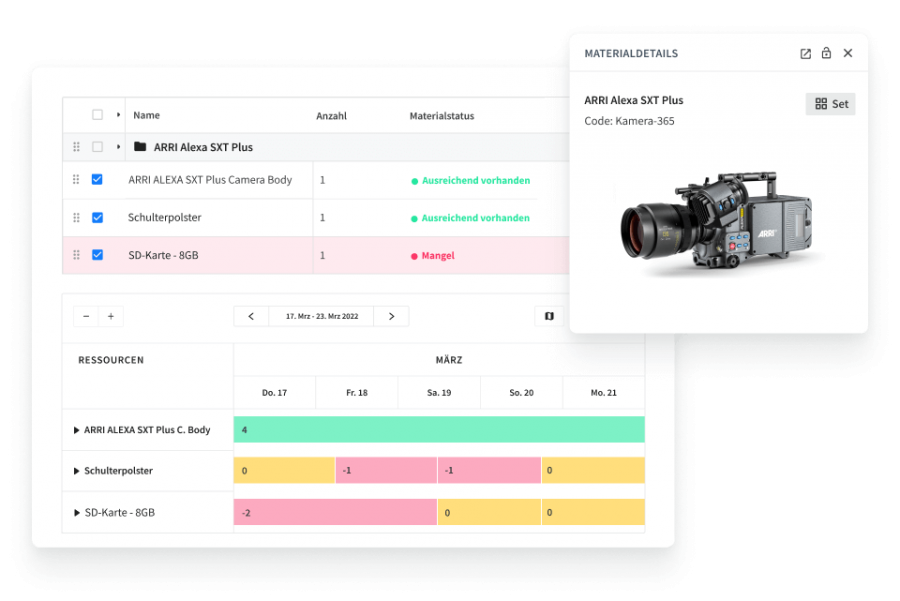The height and width of the screenshot is (601, 900).
Task: Click drag handle of SD-Karte - 8GB row
Action: pyautogui.click(x=76, y=255)
